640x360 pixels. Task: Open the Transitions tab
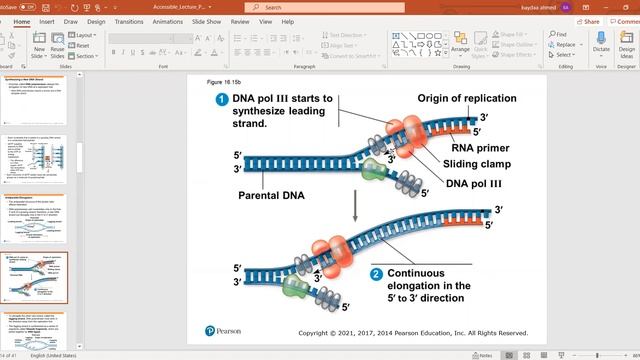tap(129, 22)
